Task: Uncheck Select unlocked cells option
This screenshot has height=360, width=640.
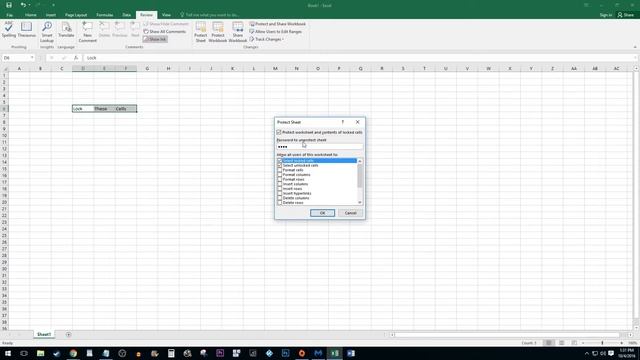Action: point(280,165)
